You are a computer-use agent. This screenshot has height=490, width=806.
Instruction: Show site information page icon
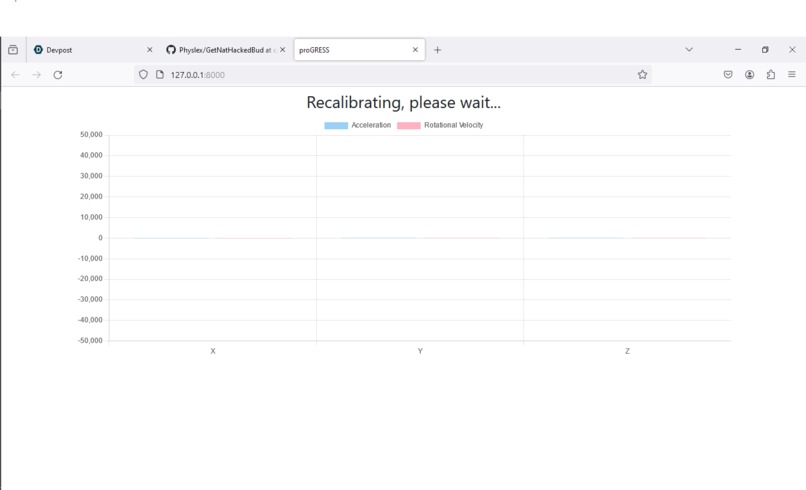tap(160, 75)
